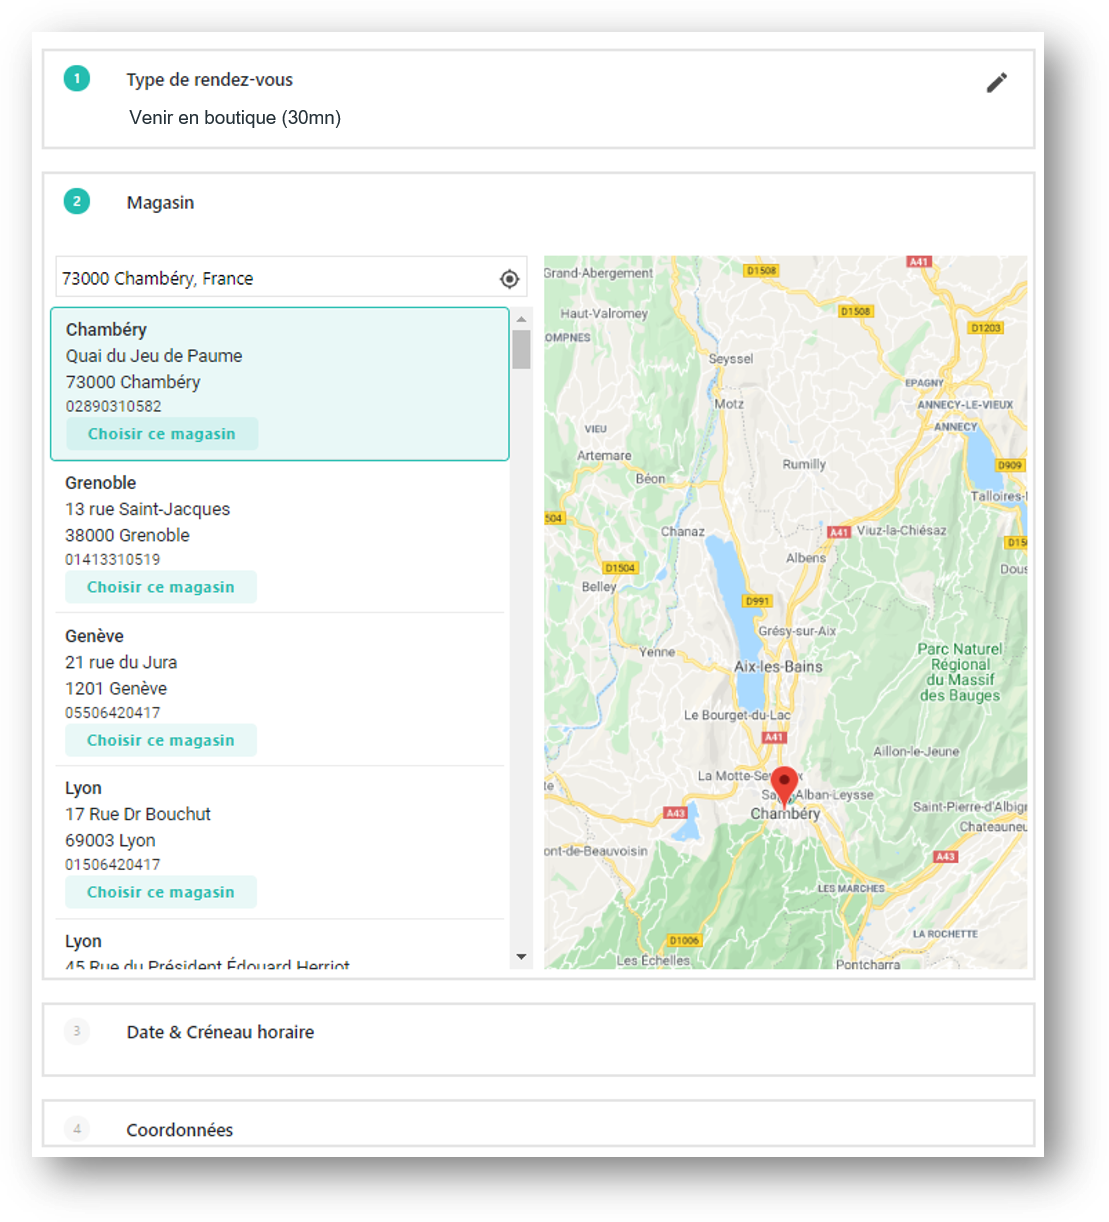This screenshot has height=1222, width=1109.
Task: Click the step 4 Coordonnées circle badge
Action: 77,1129
